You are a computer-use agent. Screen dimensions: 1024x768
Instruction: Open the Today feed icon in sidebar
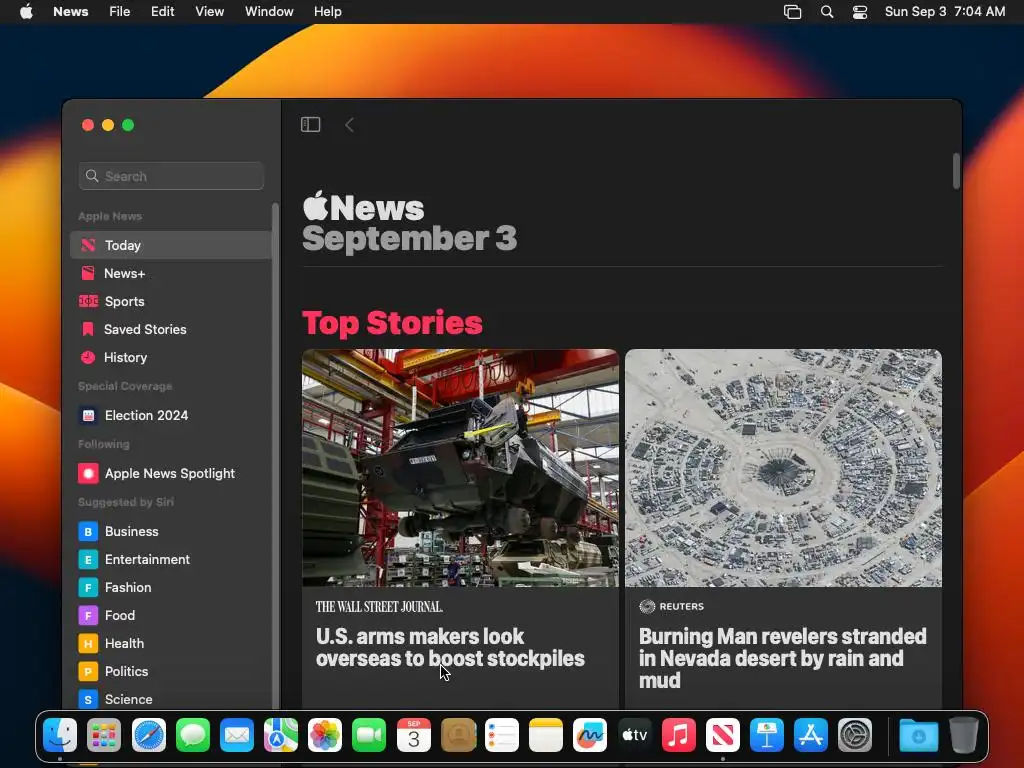88,245
